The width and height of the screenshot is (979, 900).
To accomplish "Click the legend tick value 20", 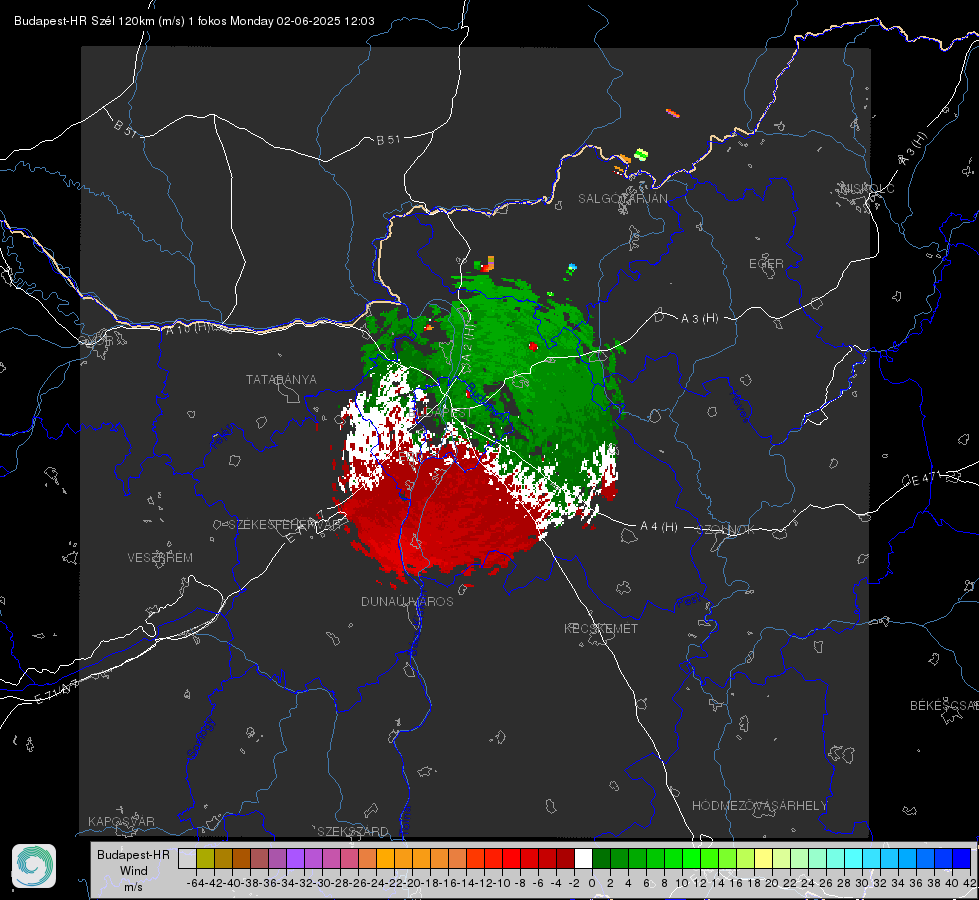I will click(x=772, y=883).
